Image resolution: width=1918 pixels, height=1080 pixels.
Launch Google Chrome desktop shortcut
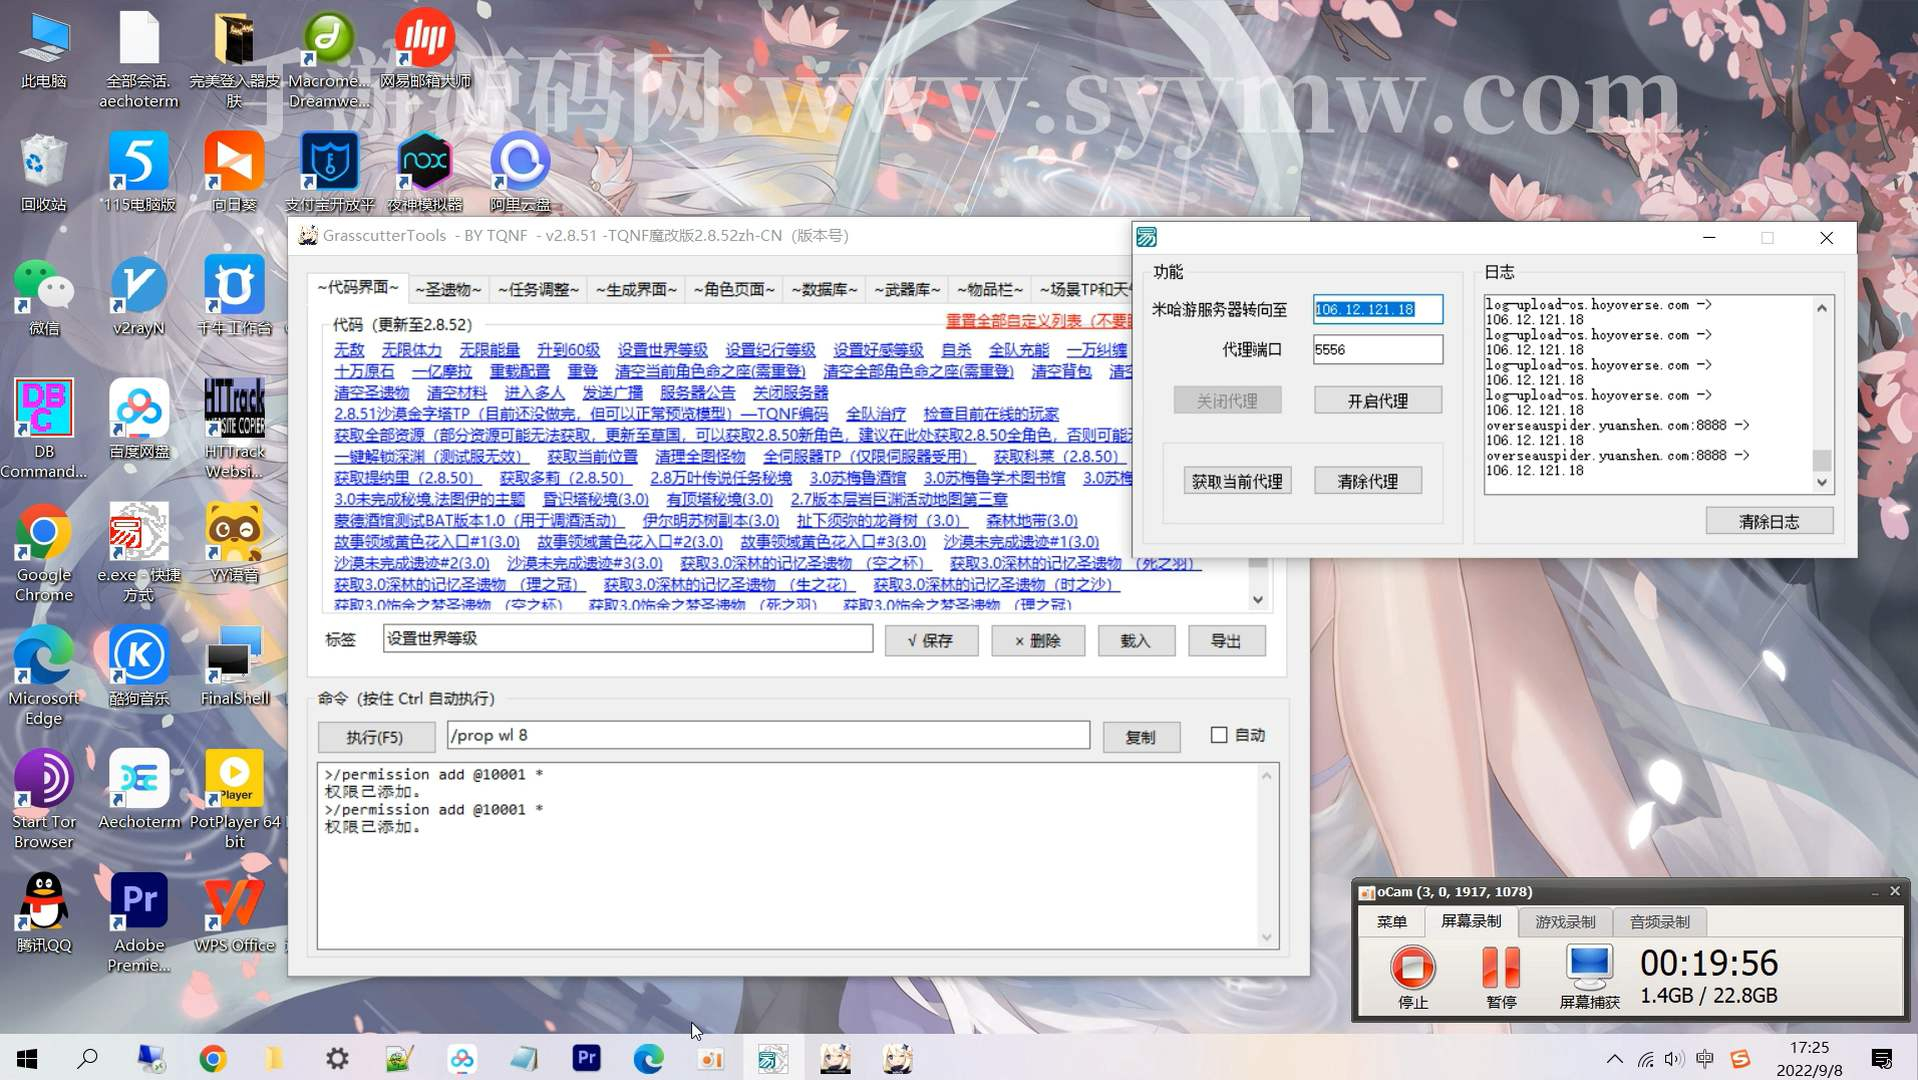(44, 553)
